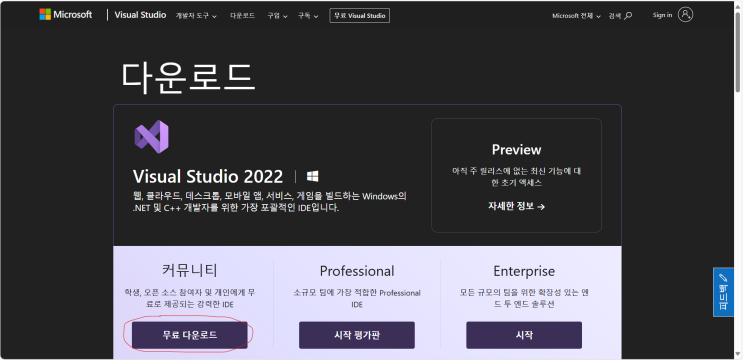Open the blue feedback side tab
The width and height of the screenshot is (743, 360).
[723, 292]
